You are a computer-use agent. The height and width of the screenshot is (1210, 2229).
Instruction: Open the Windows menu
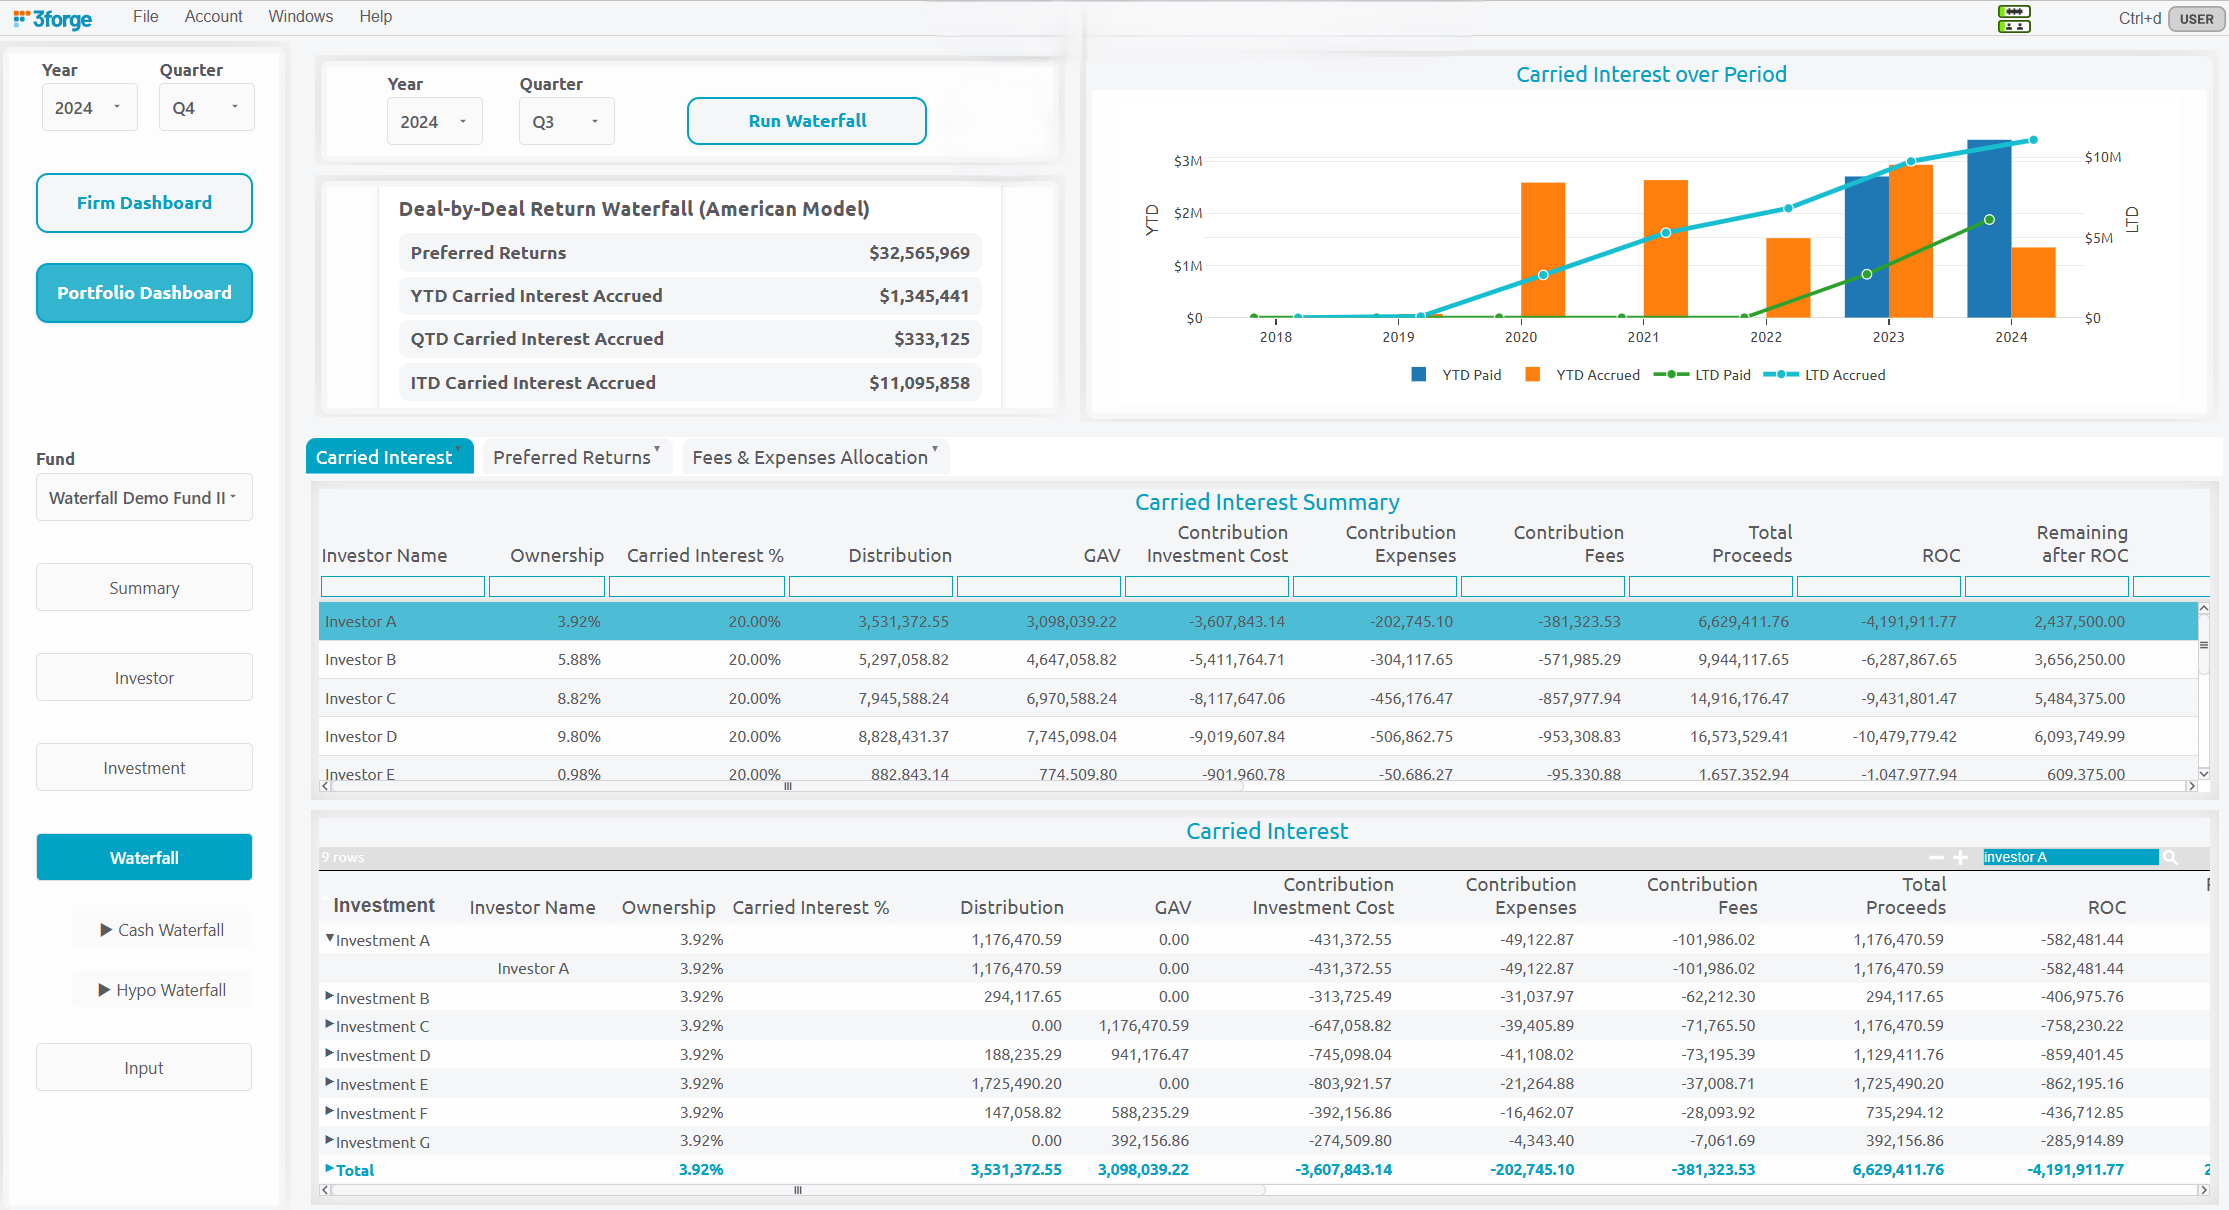pos(300,17)
